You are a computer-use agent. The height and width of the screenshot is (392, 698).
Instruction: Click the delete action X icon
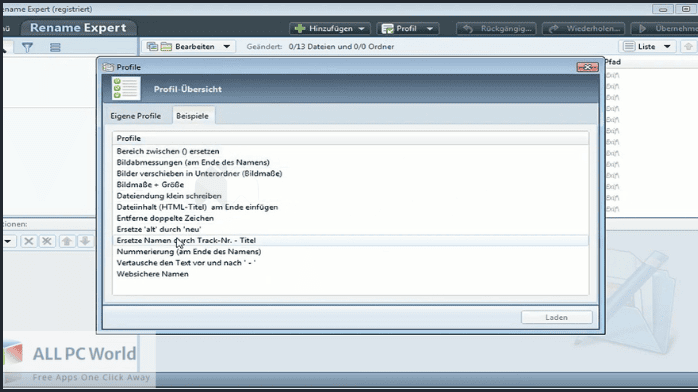coord(28,241)
